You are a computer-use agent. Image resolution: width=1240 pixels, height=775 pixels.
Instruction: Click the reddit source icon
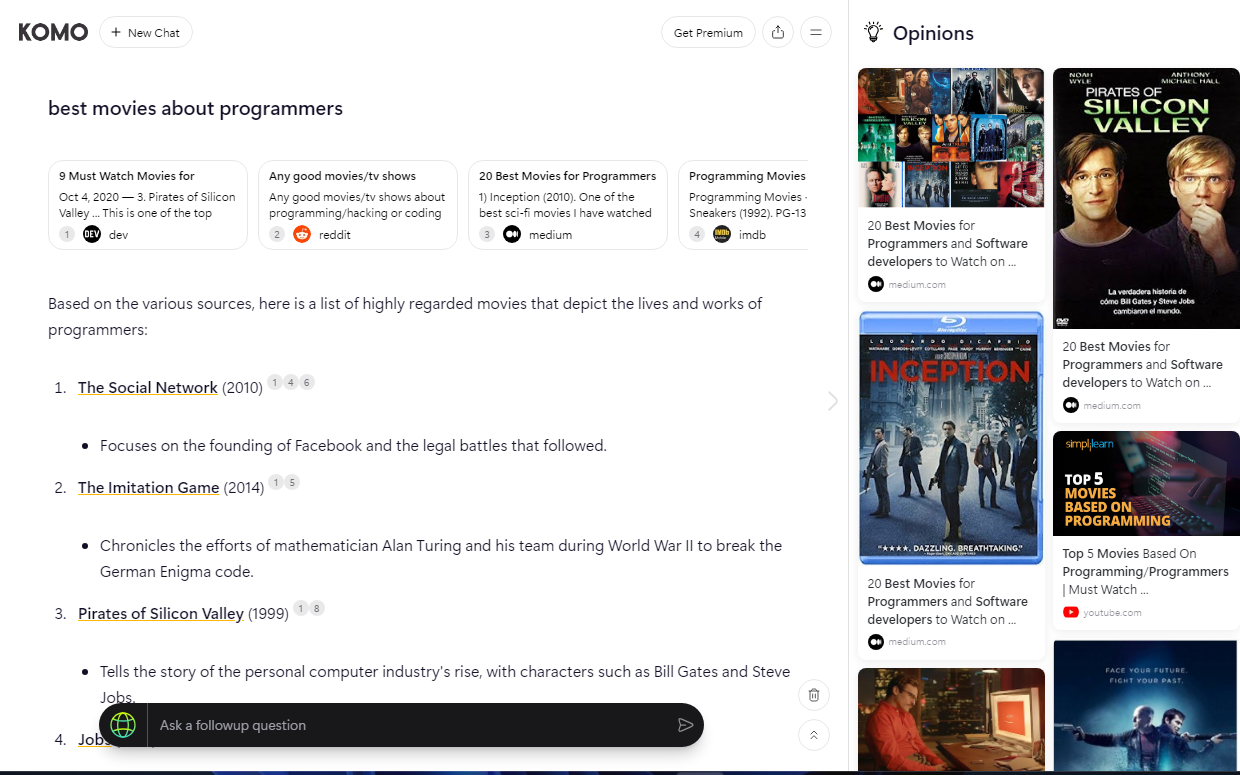click(x=302, y=234)
